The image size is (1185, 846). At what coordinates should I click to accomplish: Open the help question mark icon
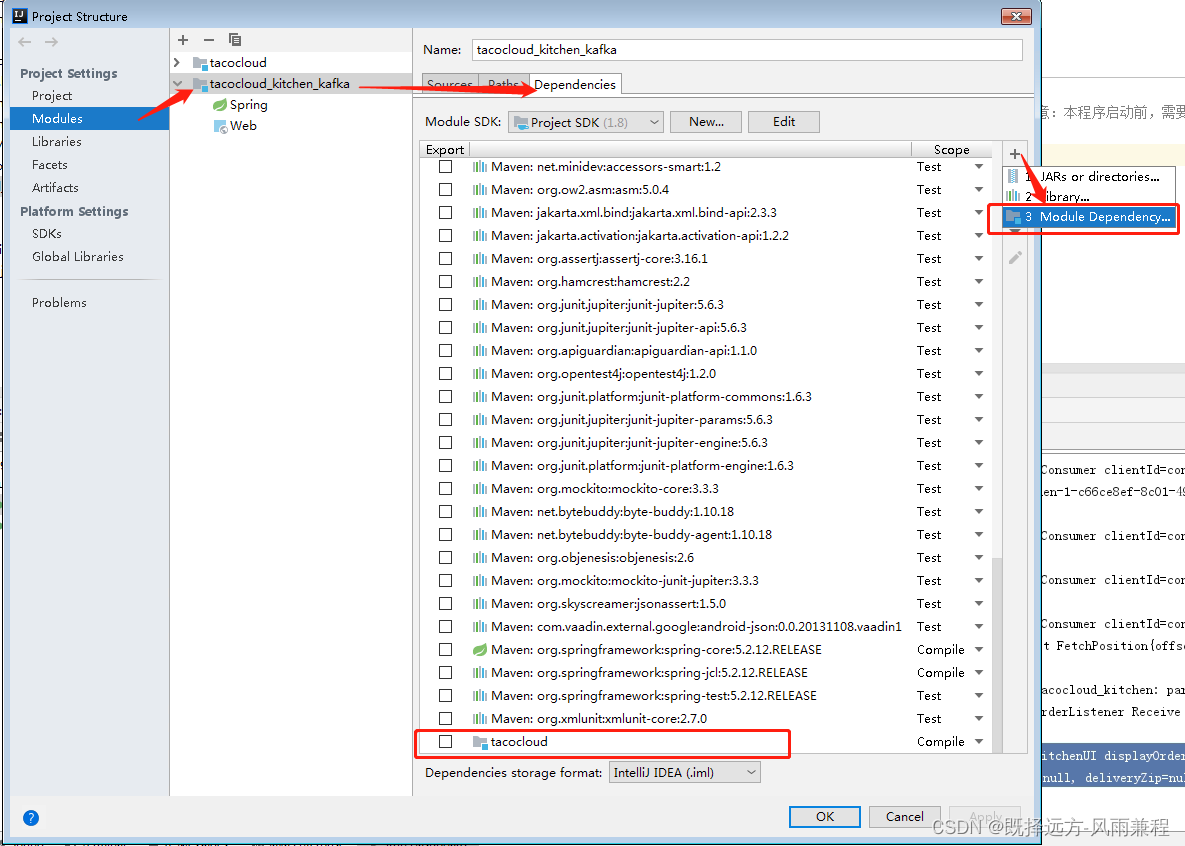pos(30,817)
